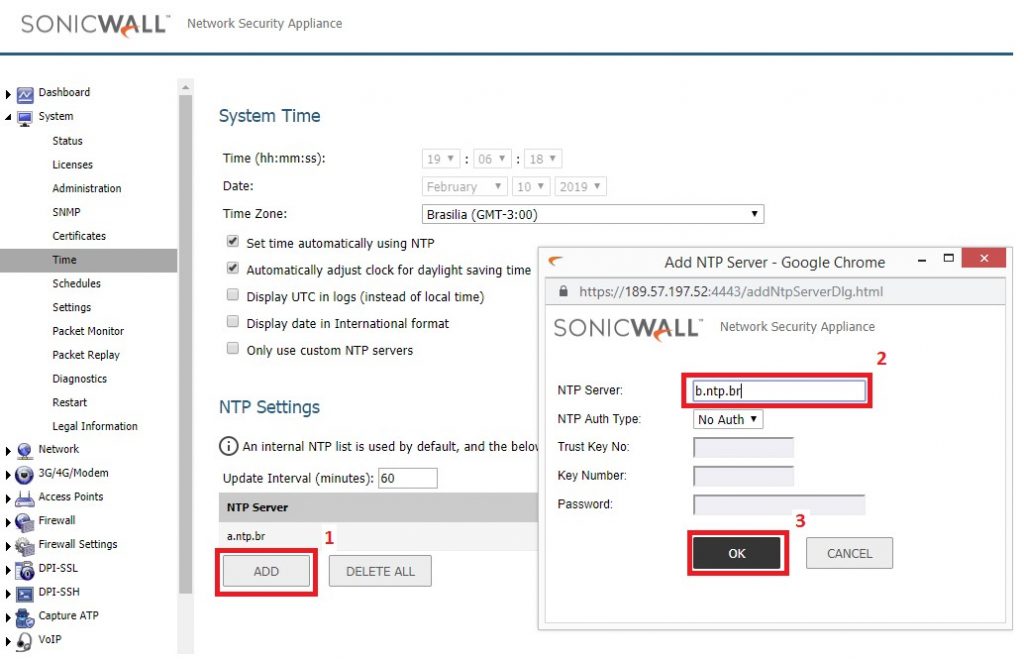This screenshot has width=1024, height=660.
Task: Maximize the Add NTP Server popup
Action: tap(949, 259)
